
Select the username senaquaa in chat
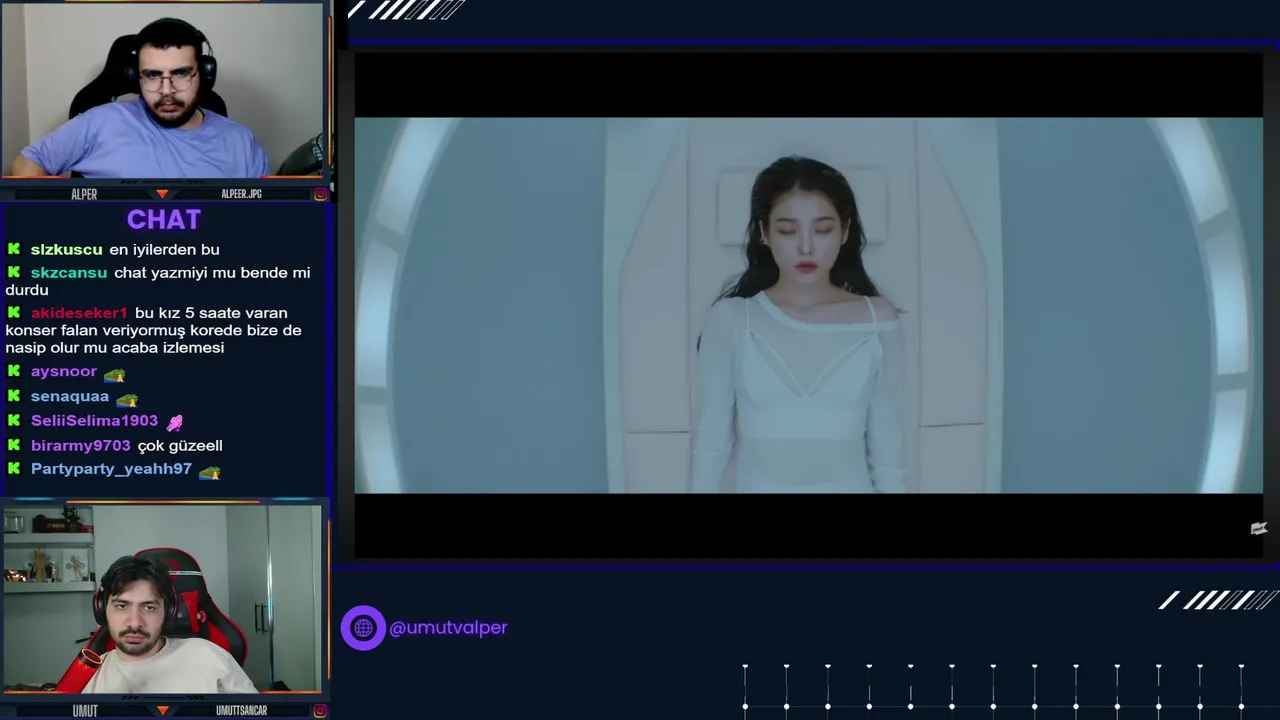(70, 397)
